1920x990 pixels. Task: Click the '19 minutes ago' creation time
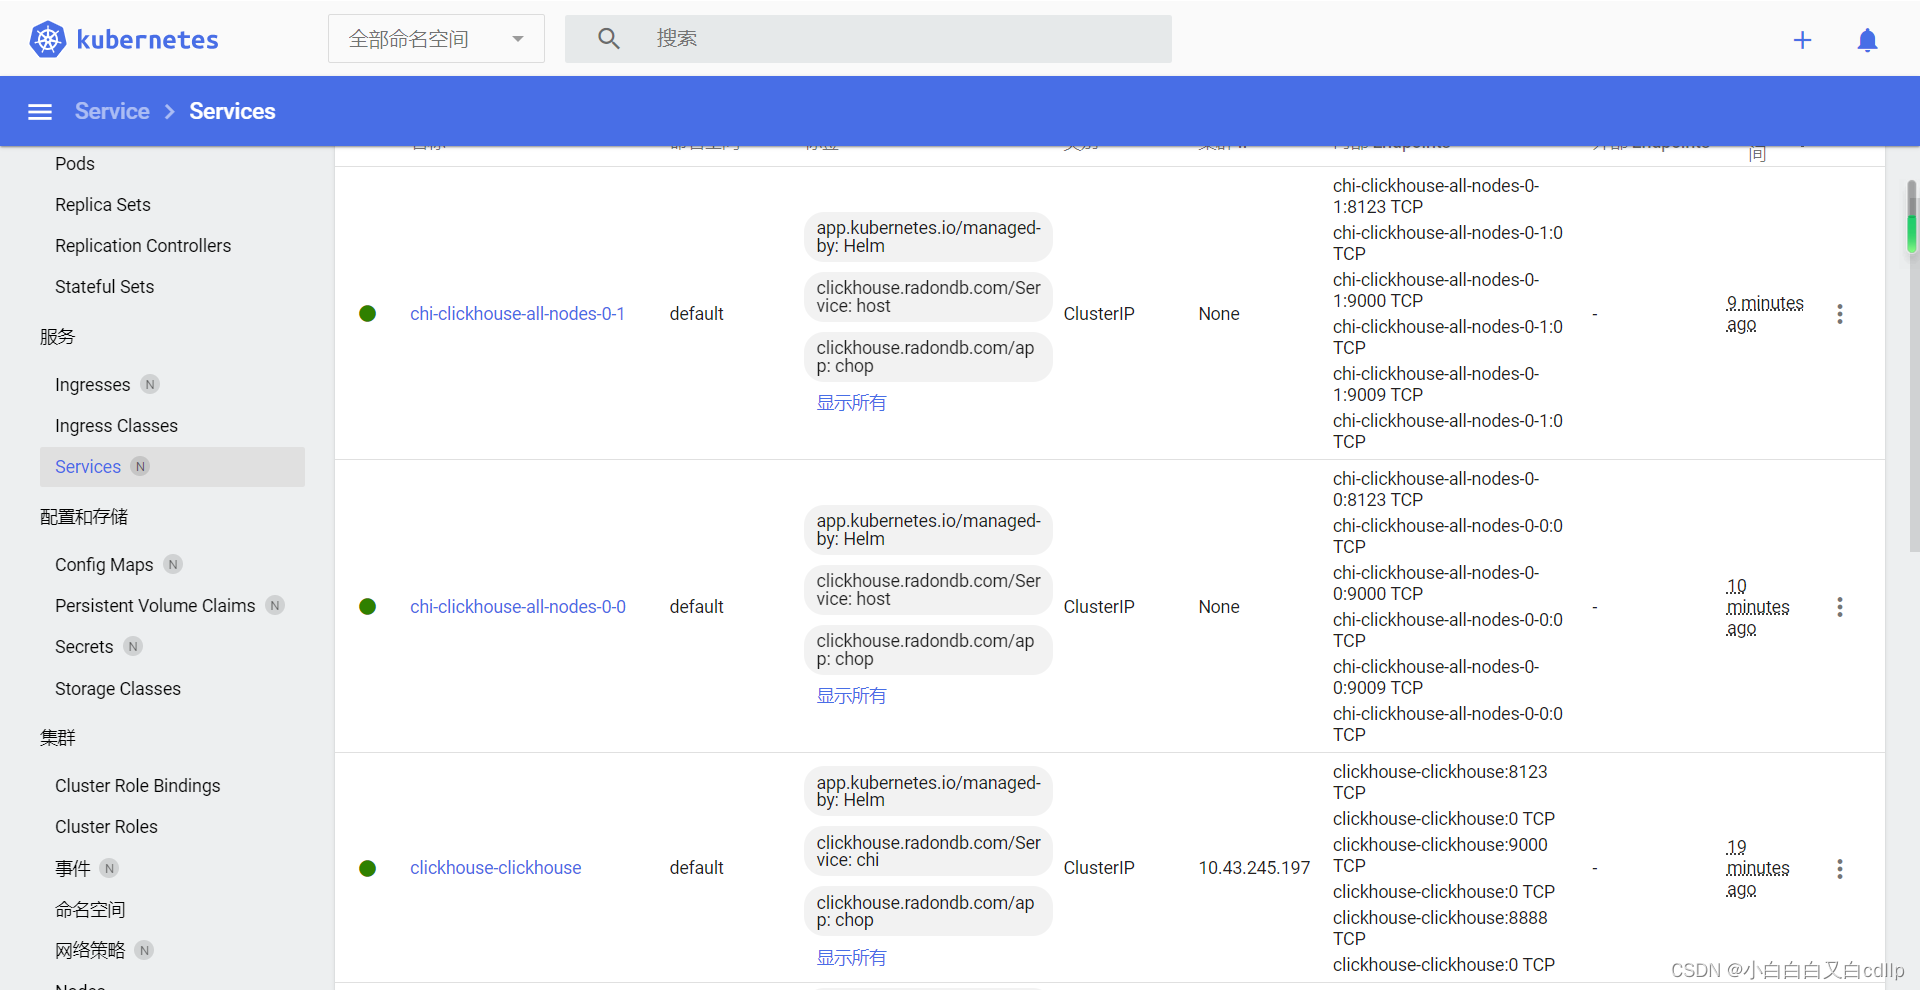[1758, 868]
